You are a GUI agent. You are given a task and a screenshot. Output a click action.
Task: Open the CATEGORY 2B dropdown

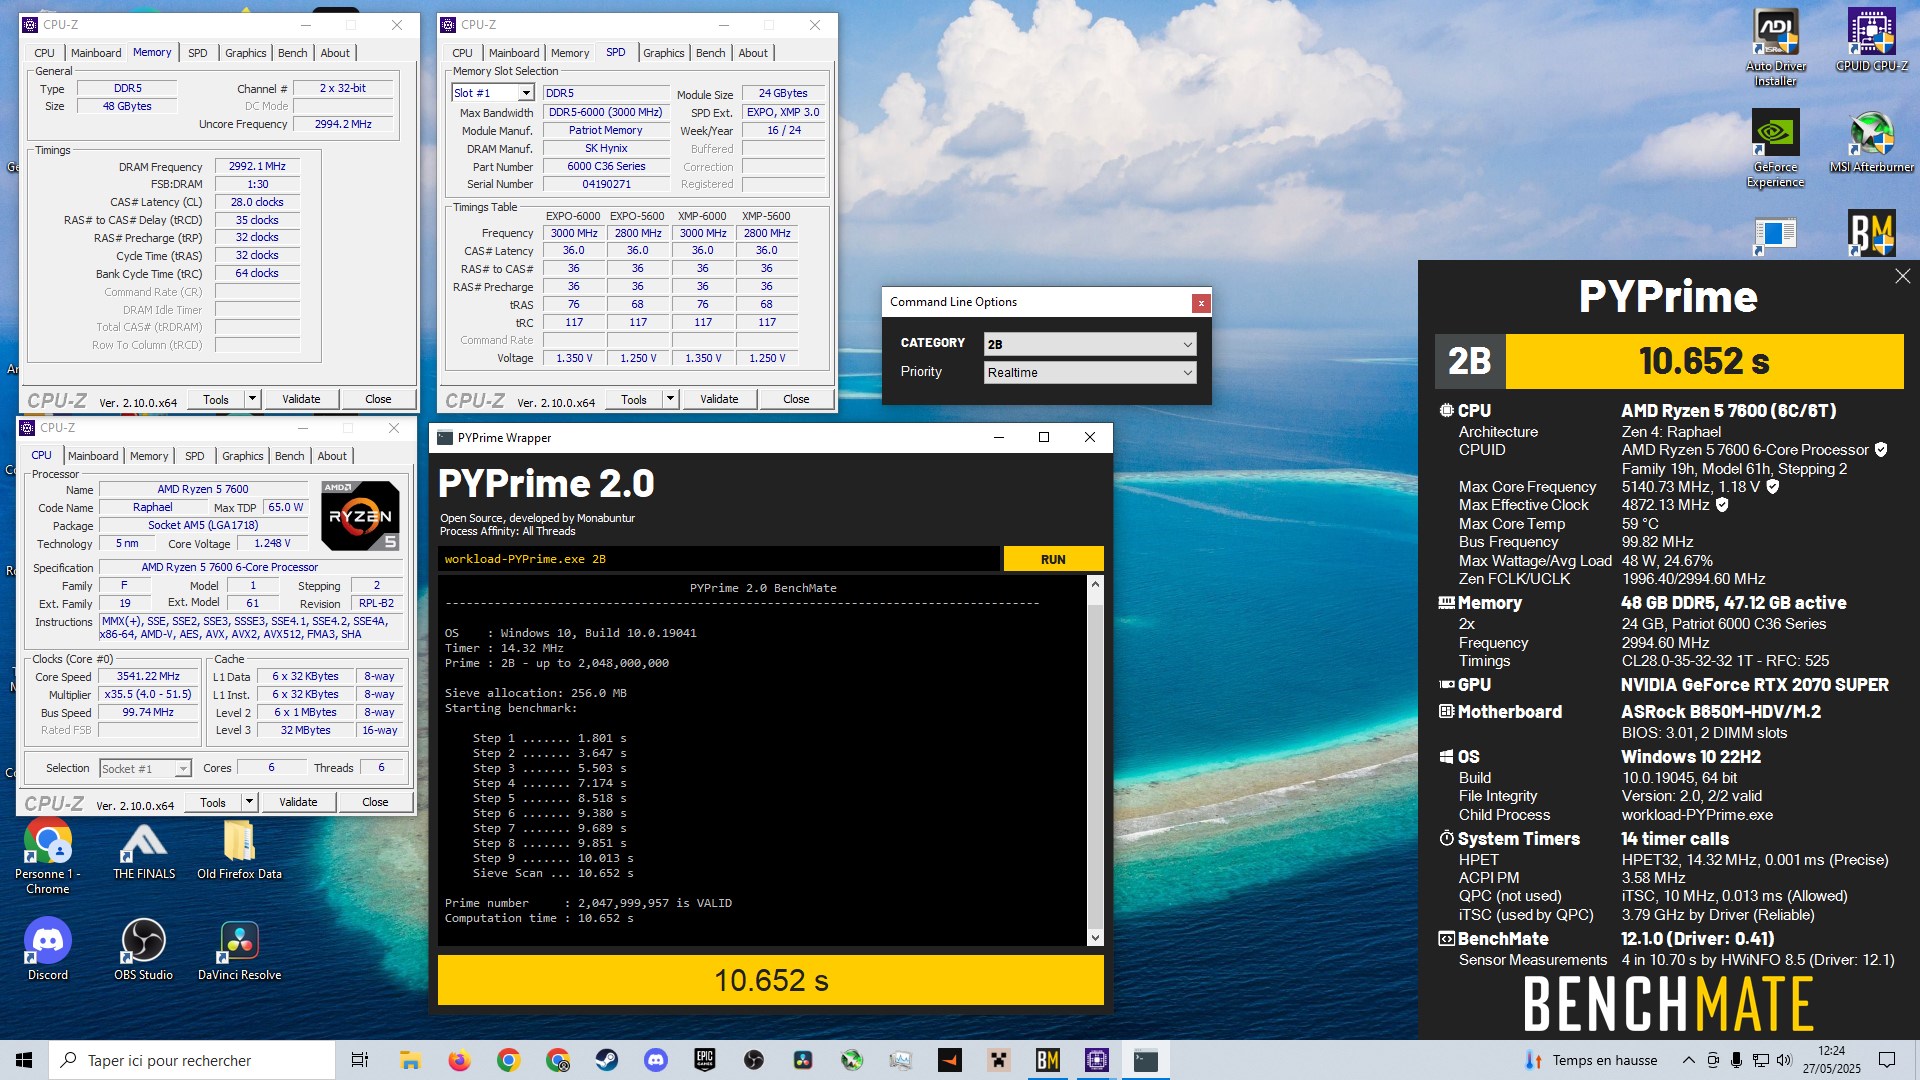coord(1090,344)
